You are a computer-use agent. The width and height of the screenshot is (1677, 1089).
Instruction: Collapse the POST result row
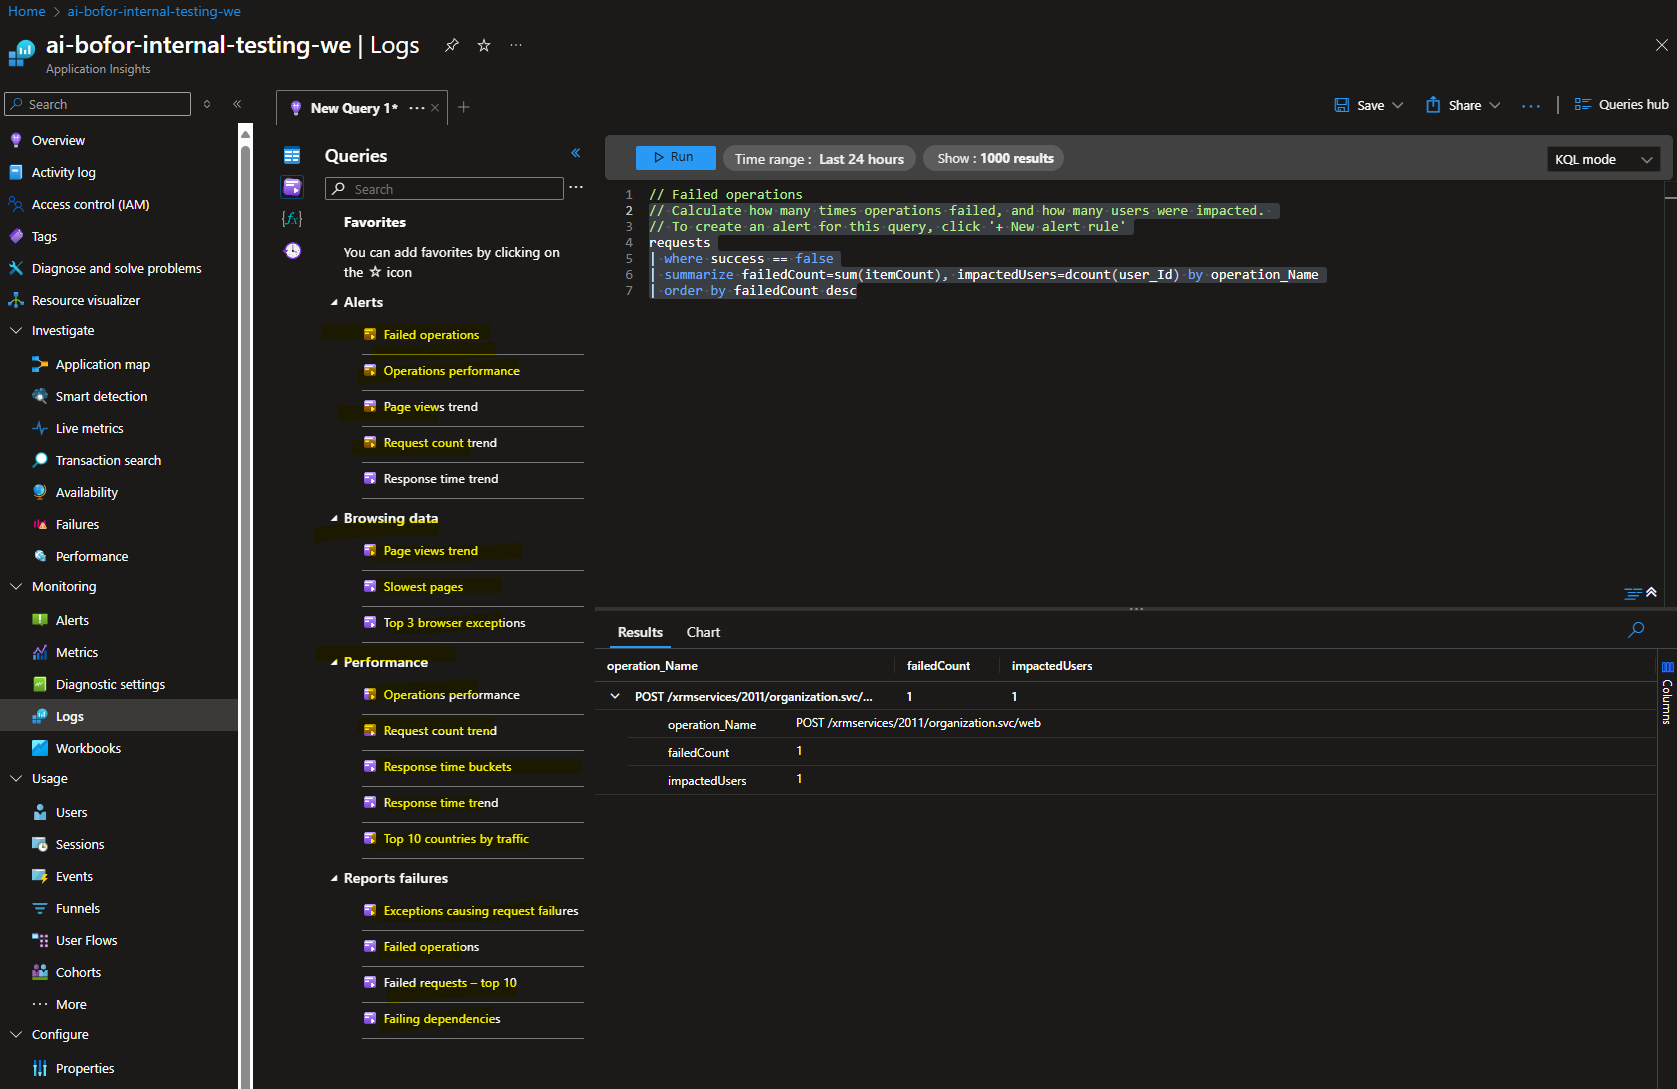[614, 696]
